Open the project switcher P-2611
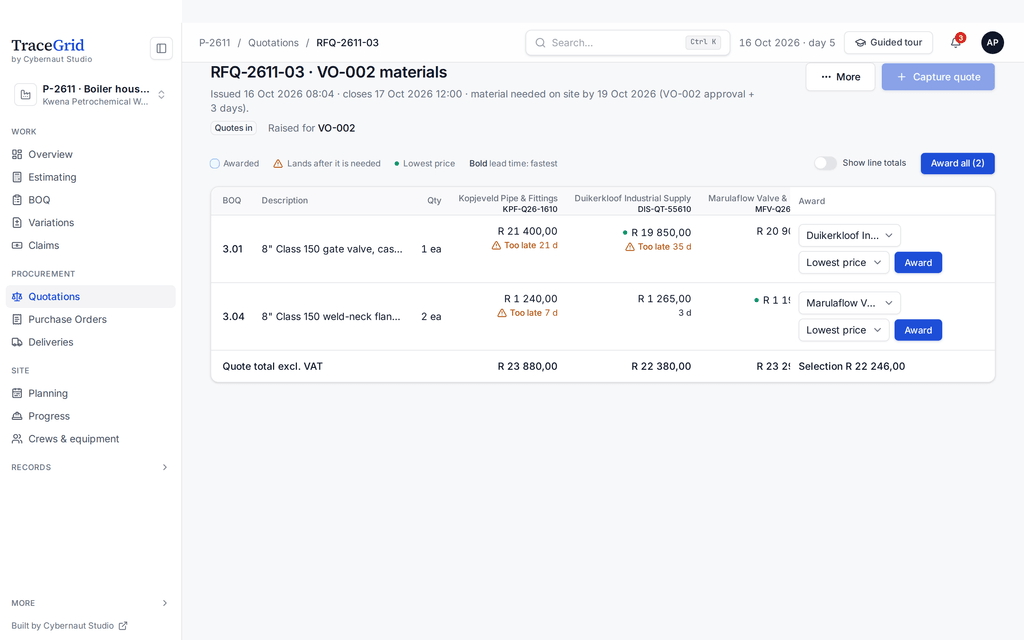 (x=90, y=95)
